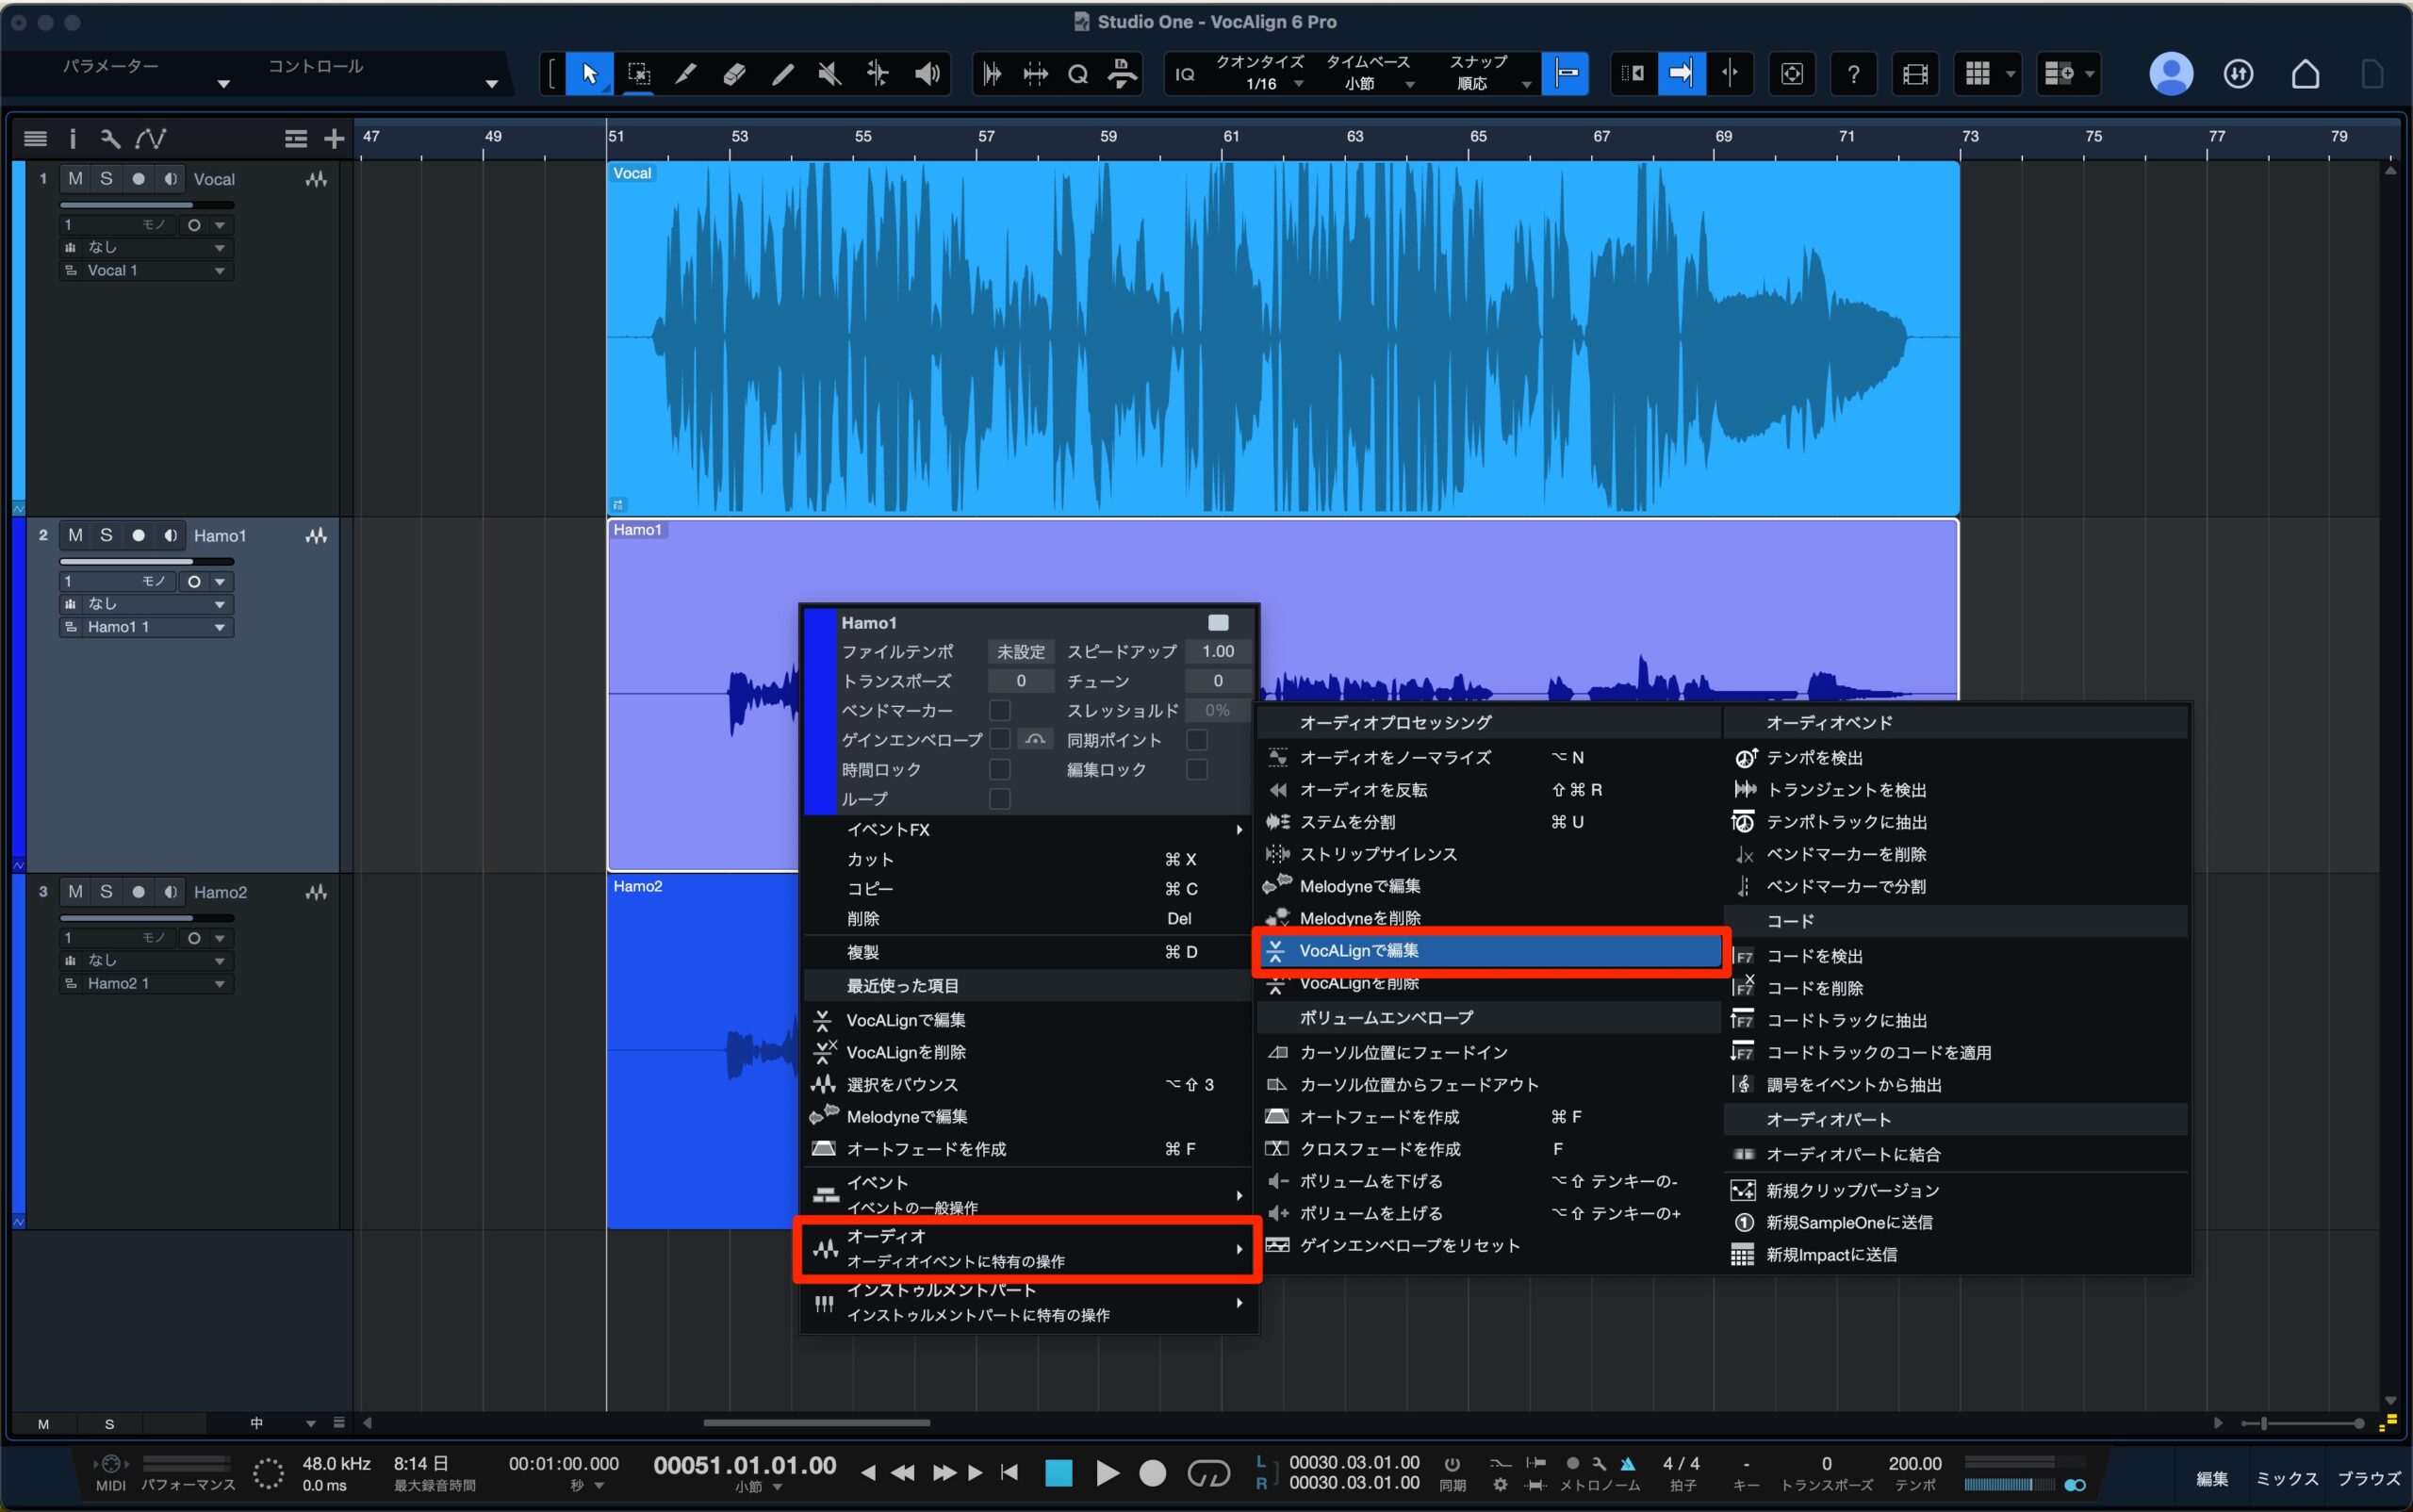Check the ループ checkbox

(x=999, y=799)
